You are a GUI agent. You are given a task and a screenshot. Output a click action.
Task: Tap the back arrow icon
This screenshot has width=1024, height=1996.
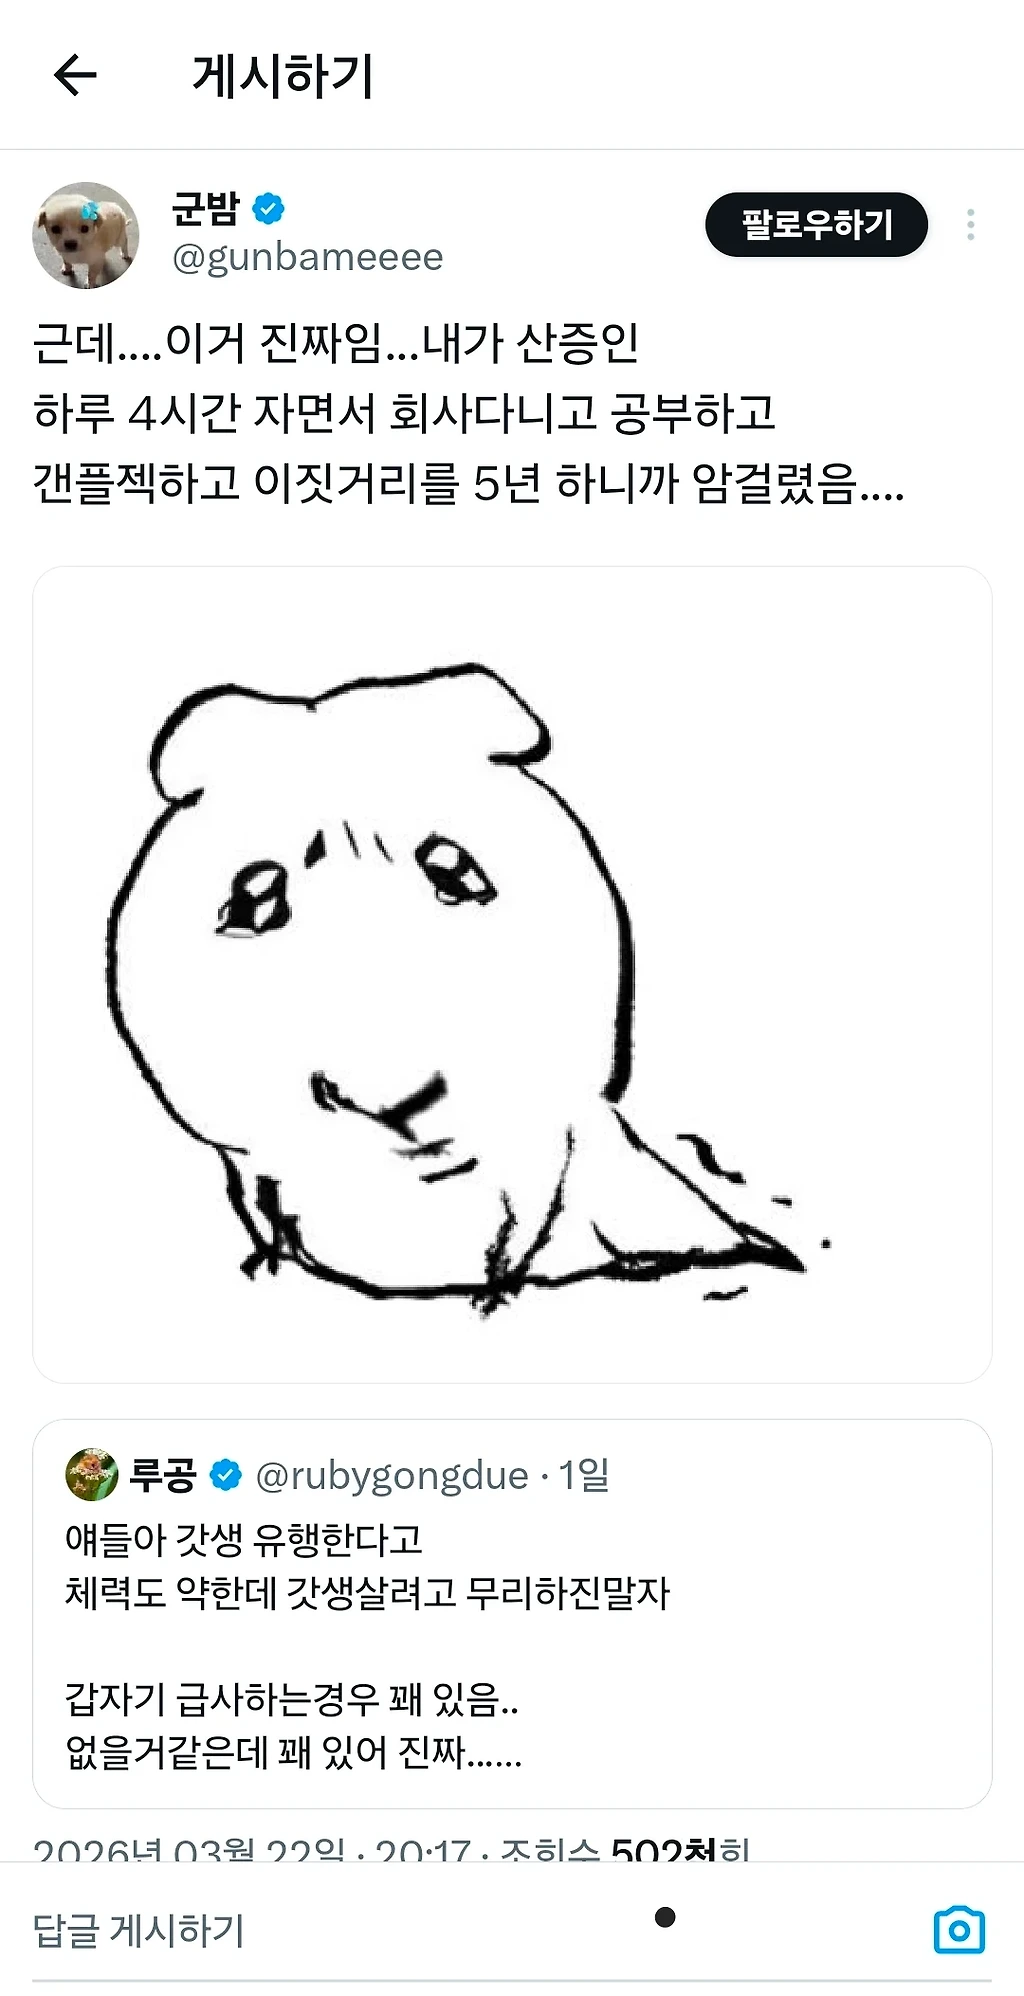click(75, 76)
